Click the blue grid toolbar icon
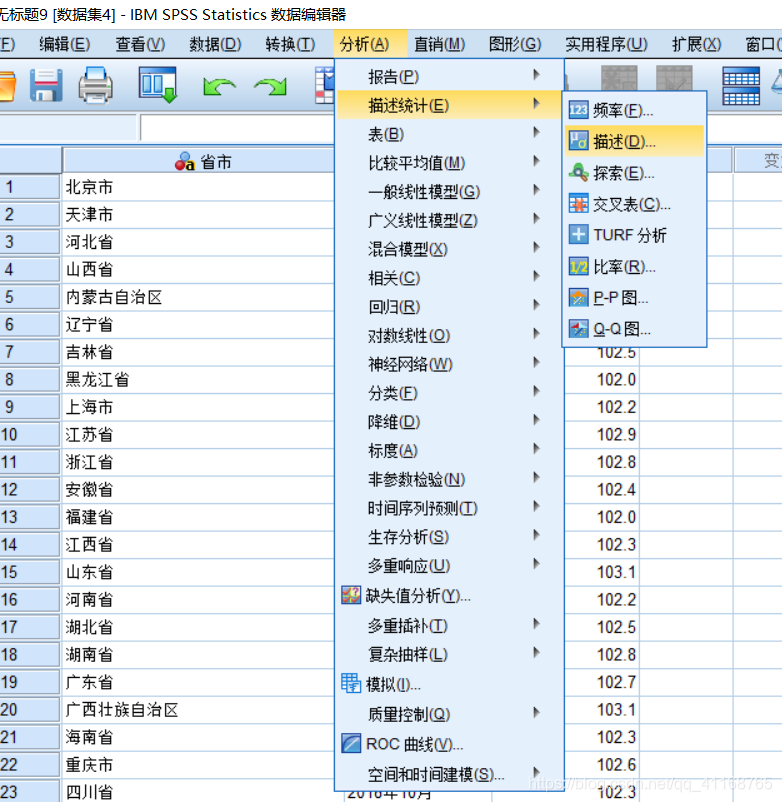 coord(741,86)
